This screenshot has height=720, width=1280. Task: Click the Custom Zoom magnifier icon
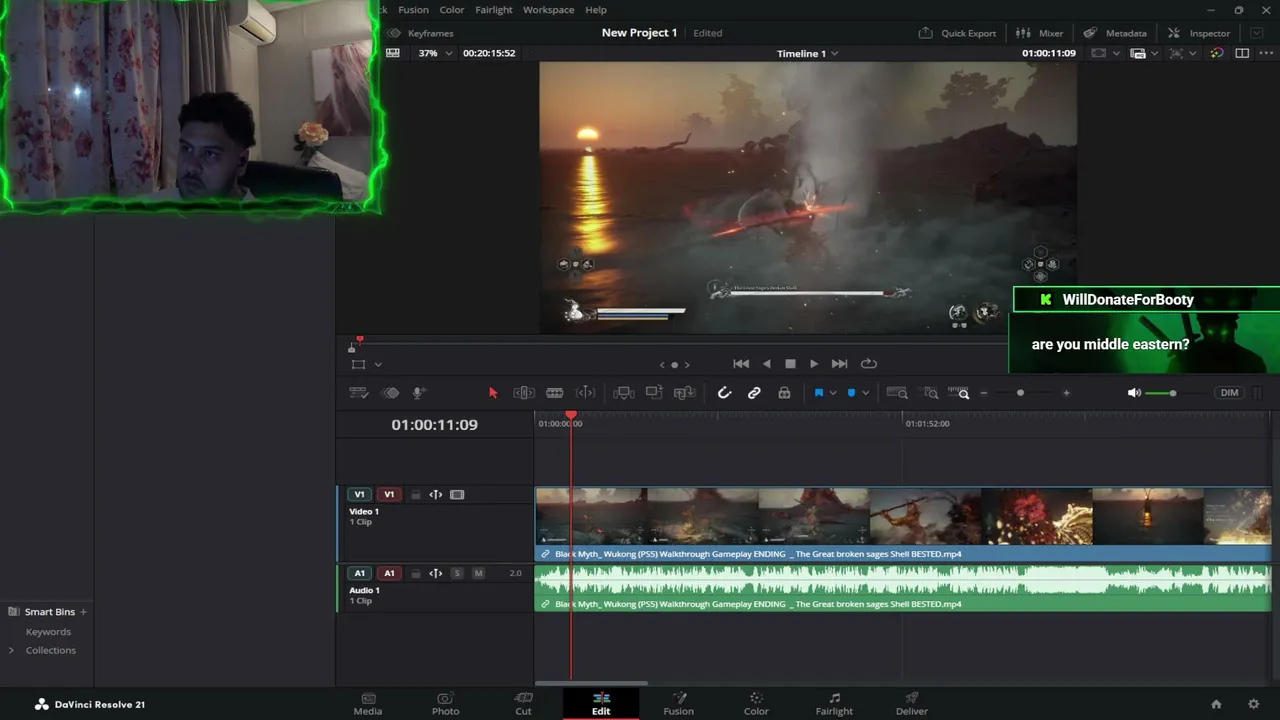pos(959,393)
